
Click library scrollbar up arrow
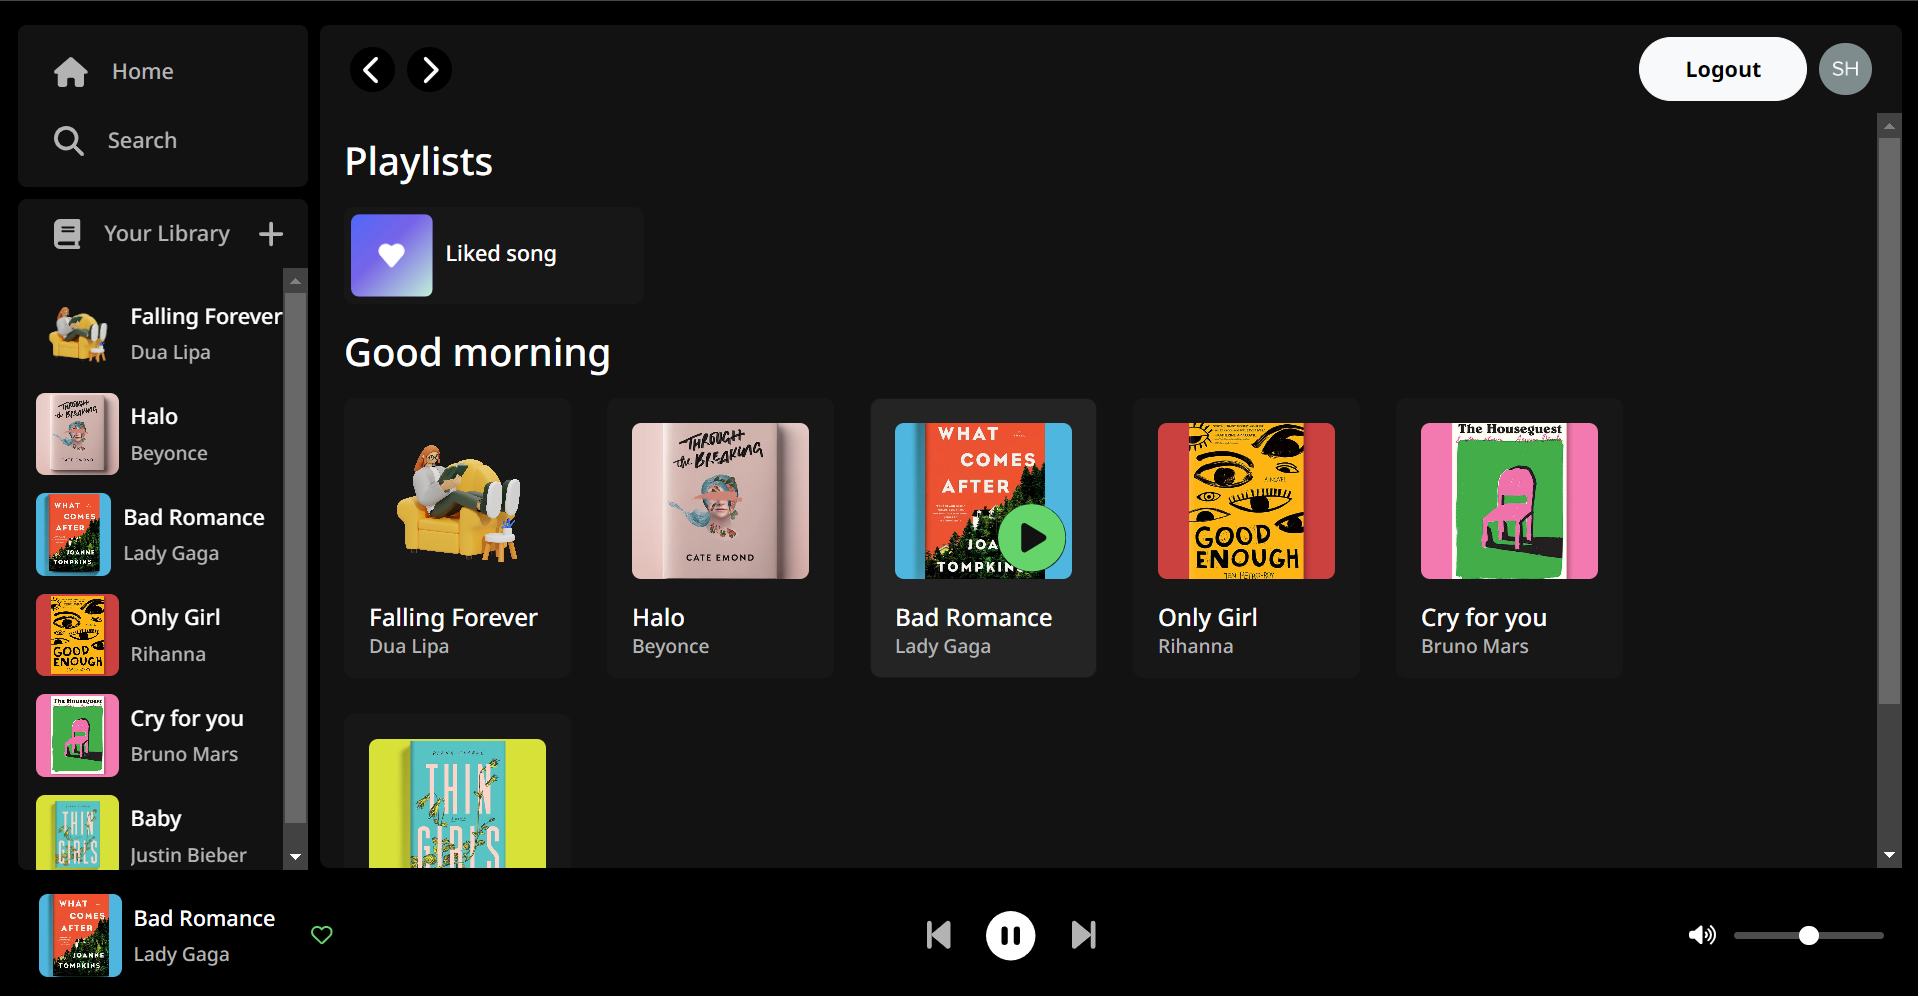coord(295,281)
